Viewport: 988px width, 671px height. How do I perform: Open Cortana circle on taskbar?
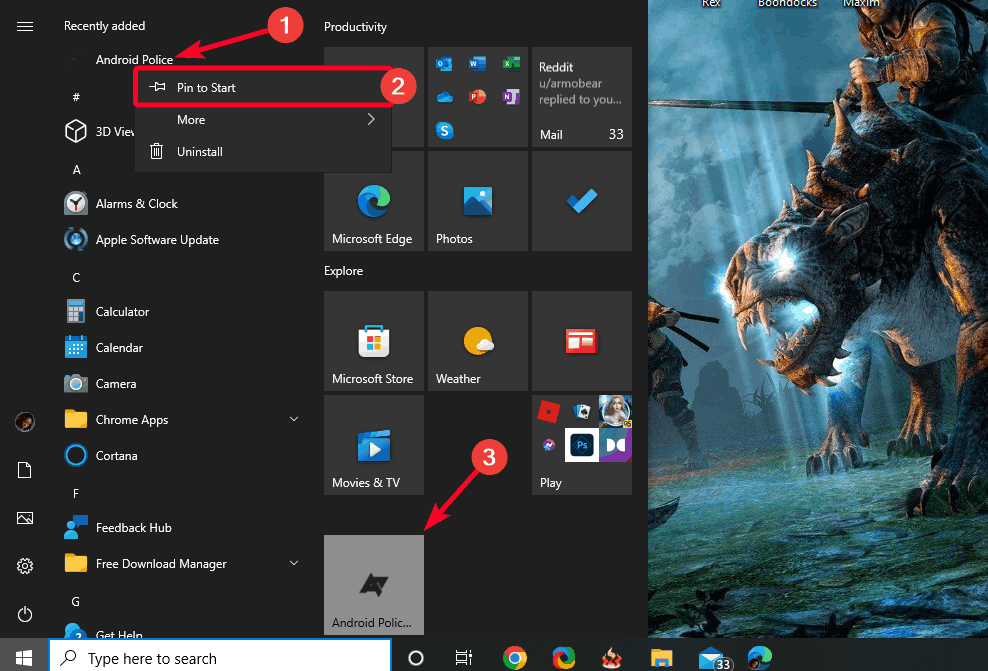click(x=416, y=658)
